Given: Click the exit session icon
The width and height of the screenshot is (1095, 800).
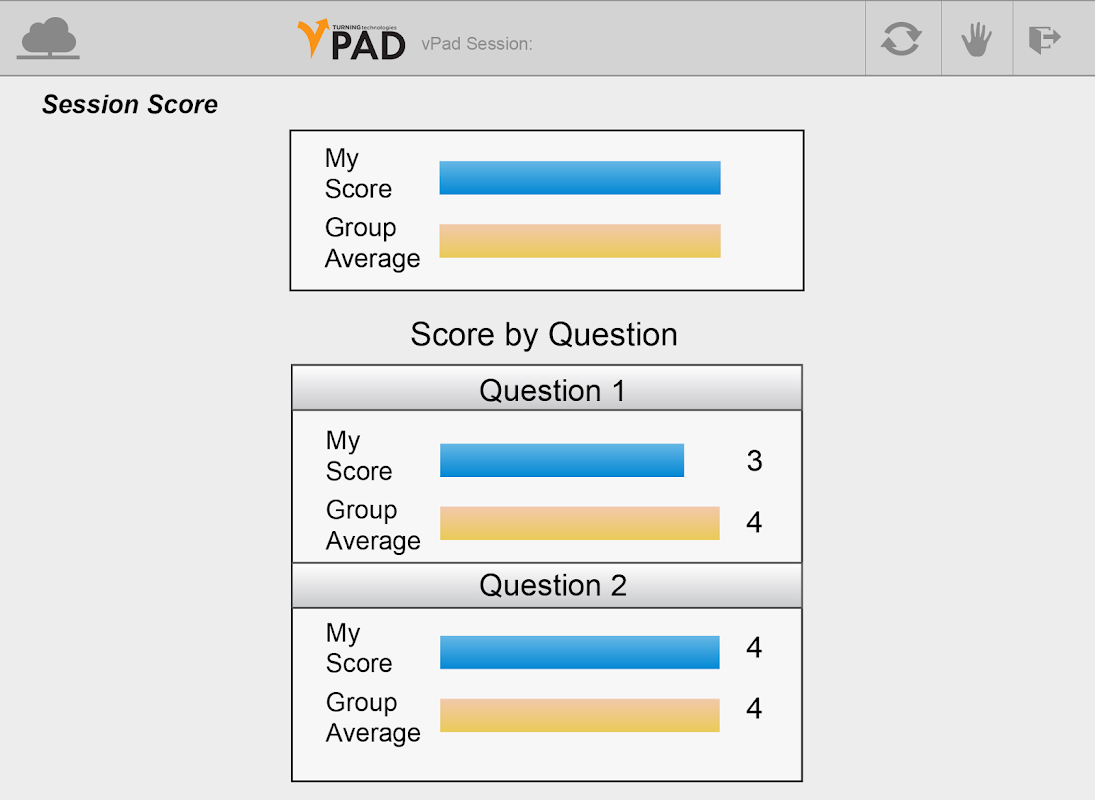Looking at the screenshot, I should click(x=1045, y=40).
